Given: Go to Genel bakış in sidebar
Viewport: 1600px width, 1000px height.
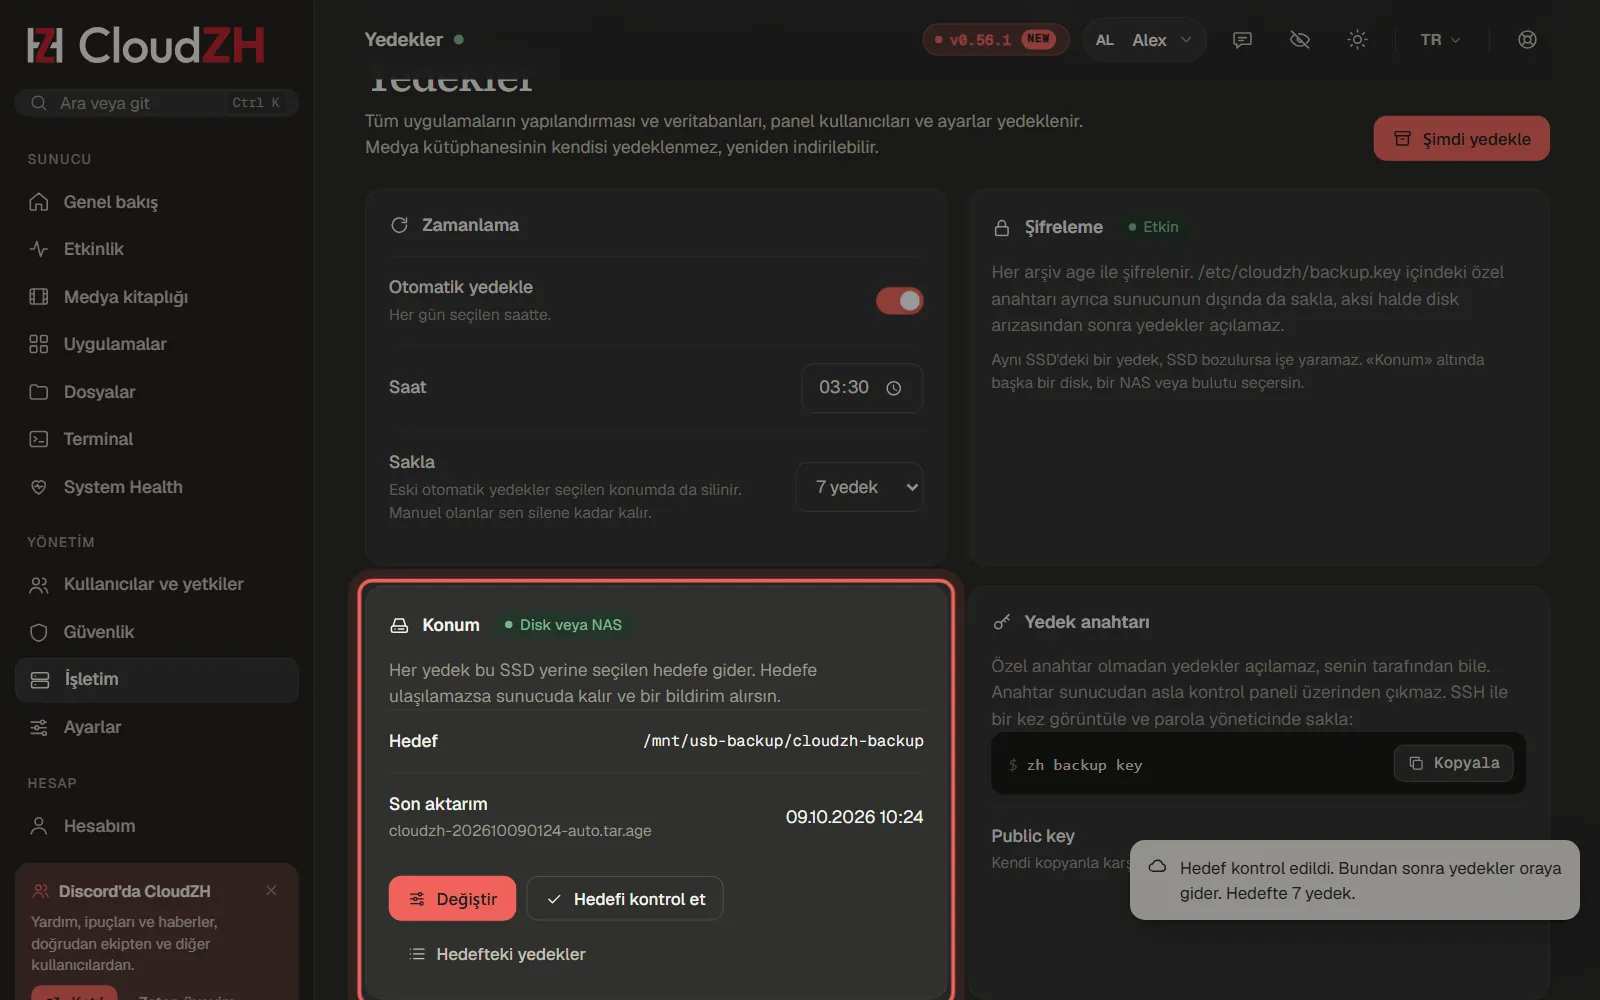Looking at the screenshot, I should click(156, 202).
